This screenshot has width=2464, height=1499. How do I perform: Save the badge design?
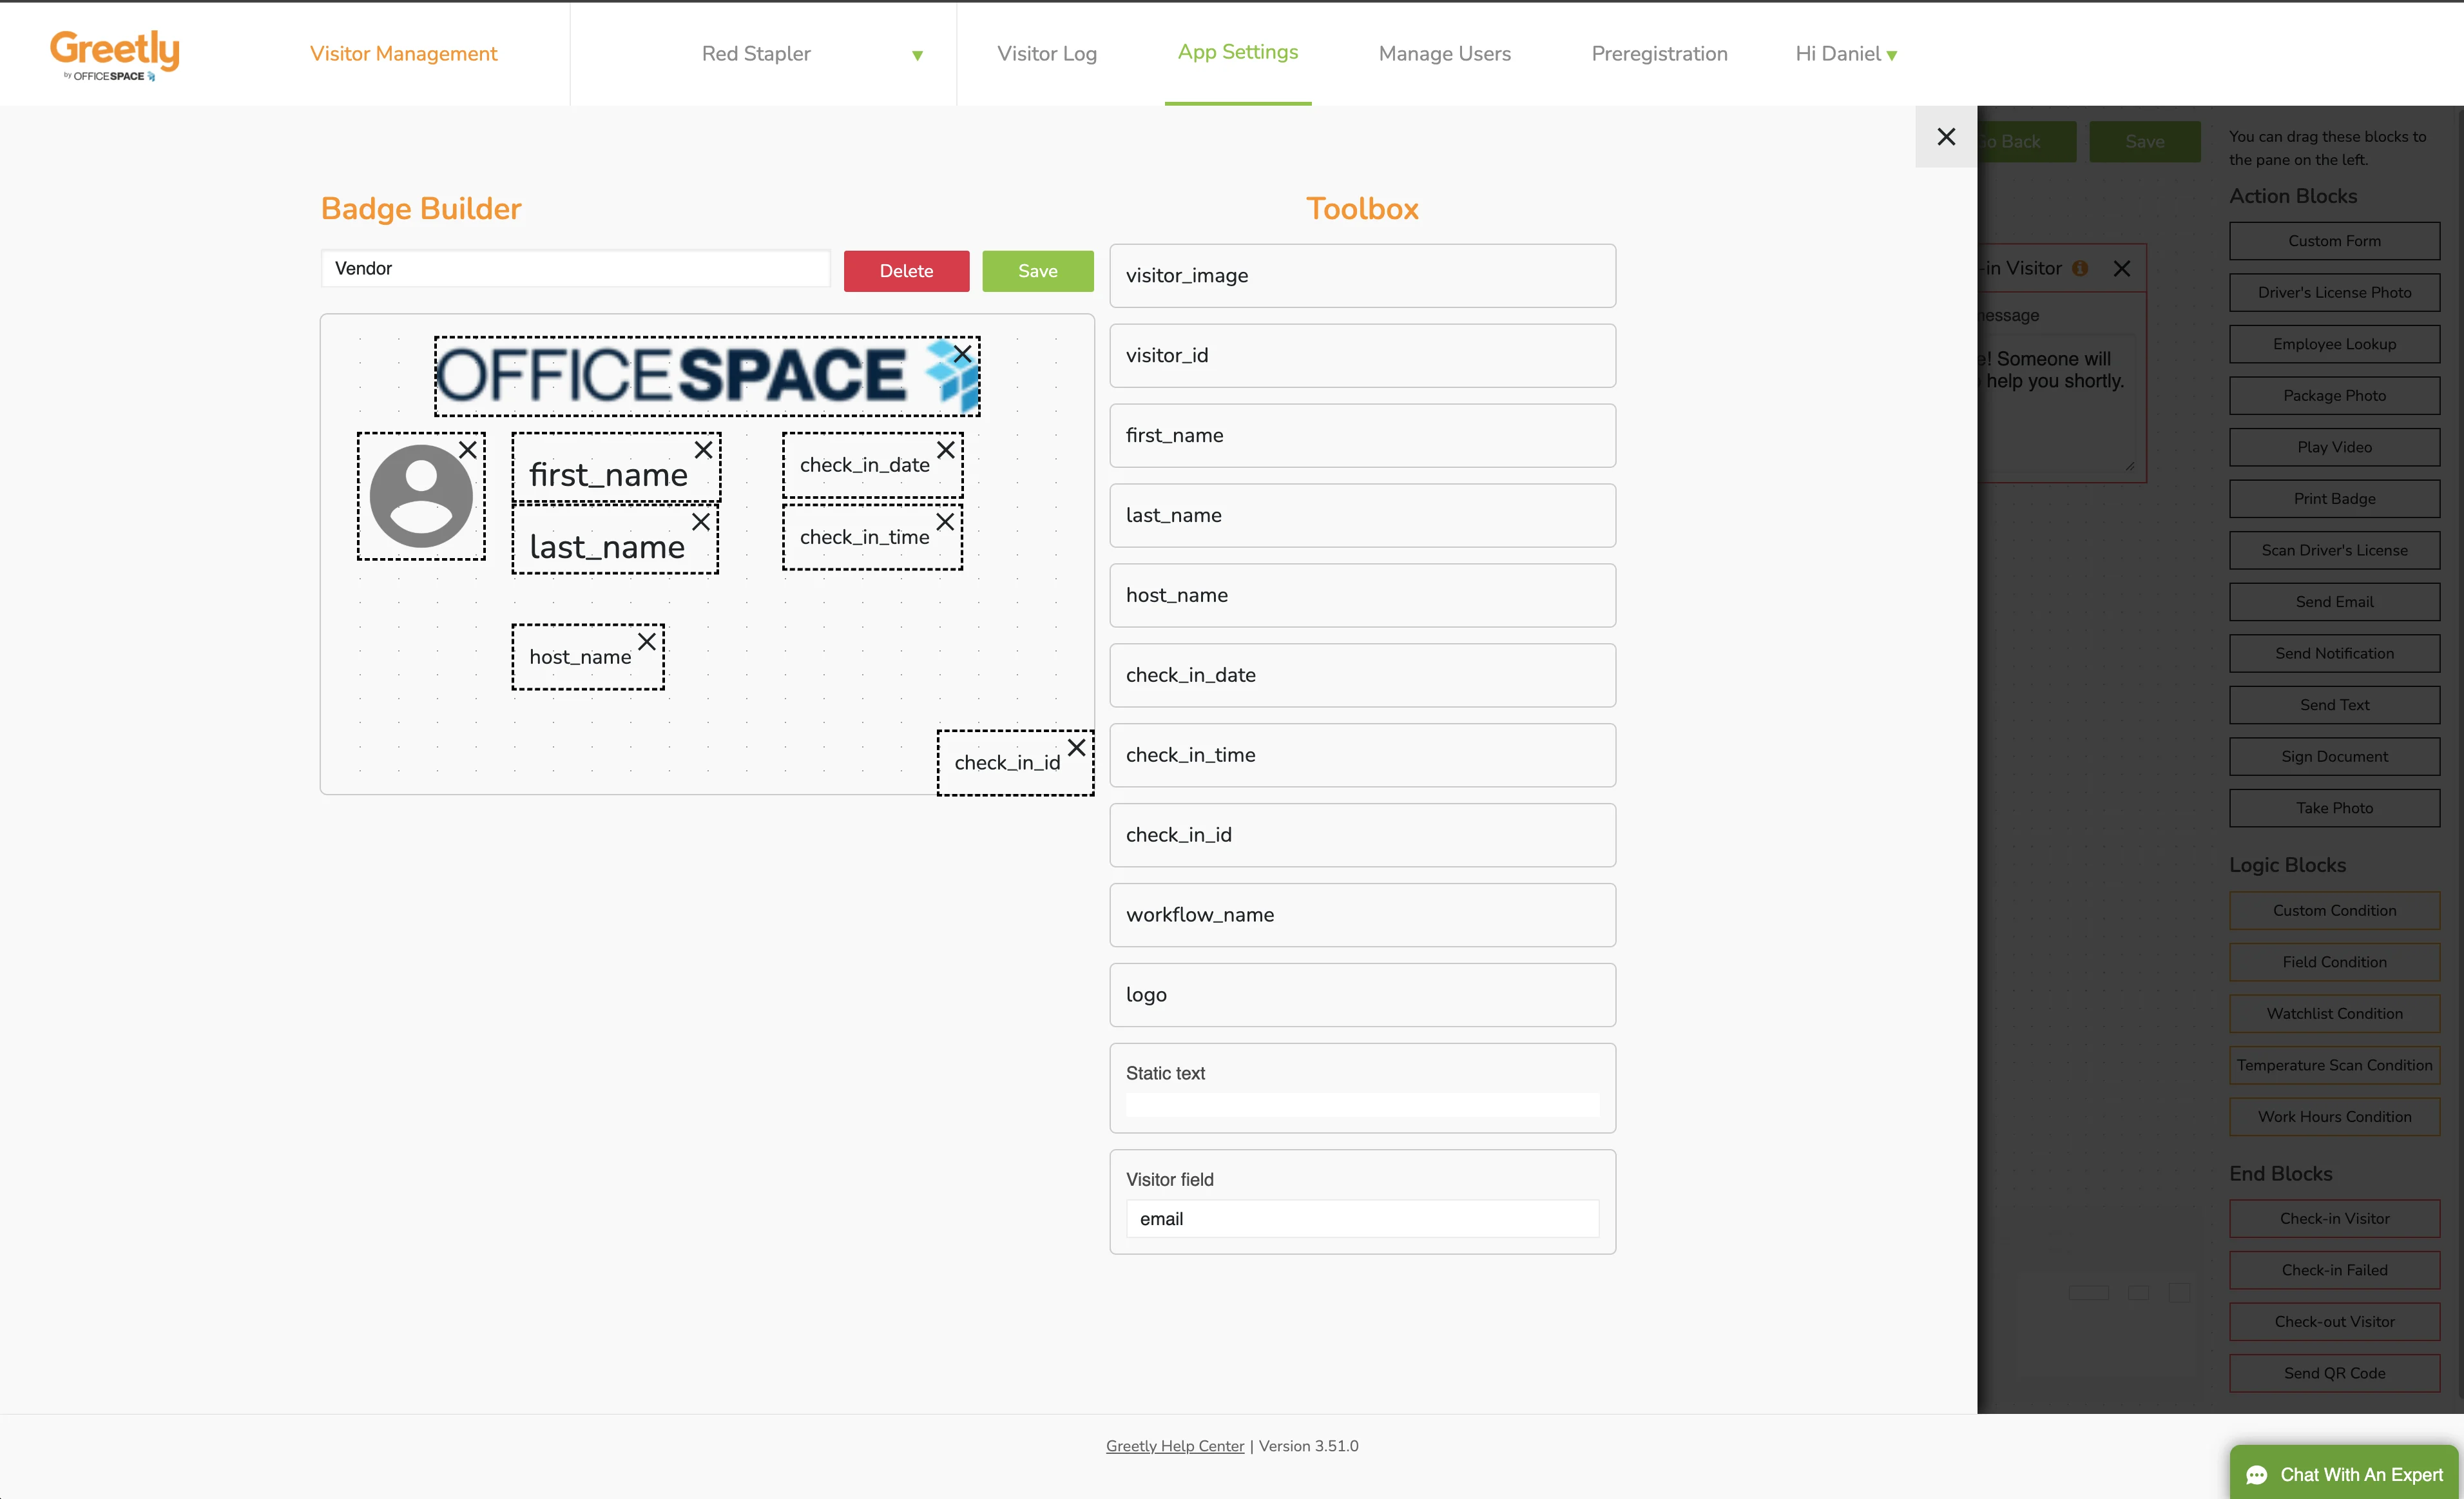coord(1037,271)
